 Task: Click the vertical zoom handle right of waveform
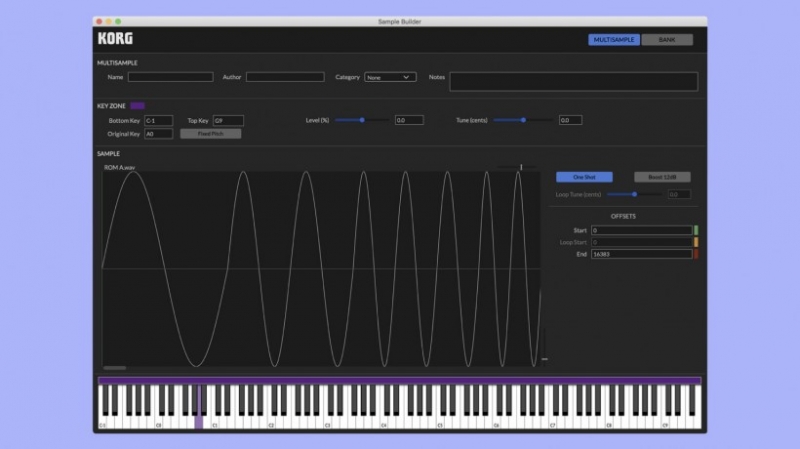(x=544, y=359)
